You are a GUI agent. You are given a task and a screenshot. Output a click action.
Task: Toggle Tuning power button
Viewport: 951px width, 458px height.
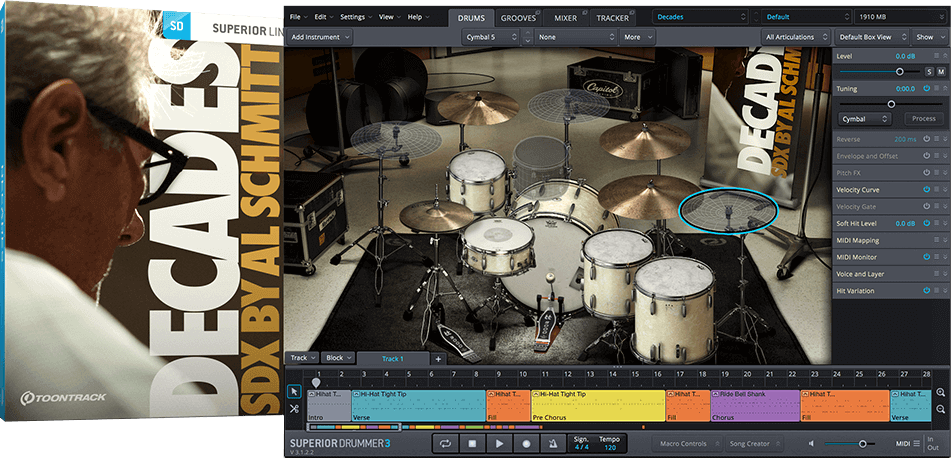(927, 89)
